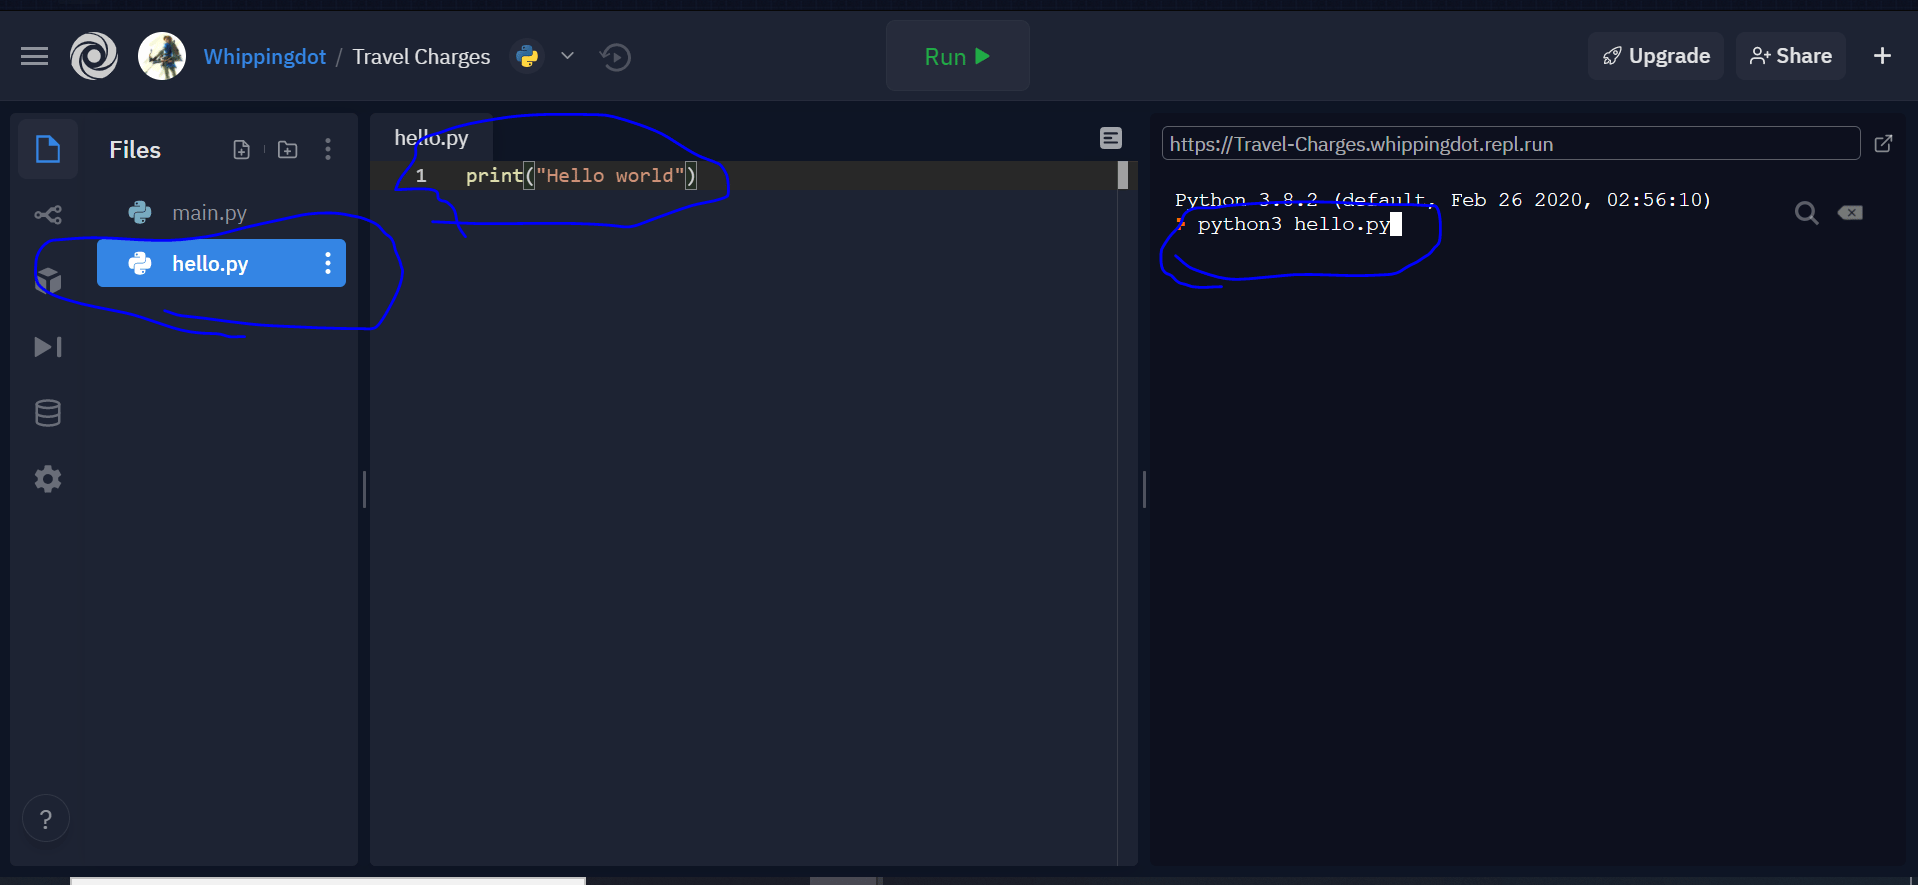Create a new repl with plus icon
This screenshot has width=1918, height=885.
tap(1882, 56)
